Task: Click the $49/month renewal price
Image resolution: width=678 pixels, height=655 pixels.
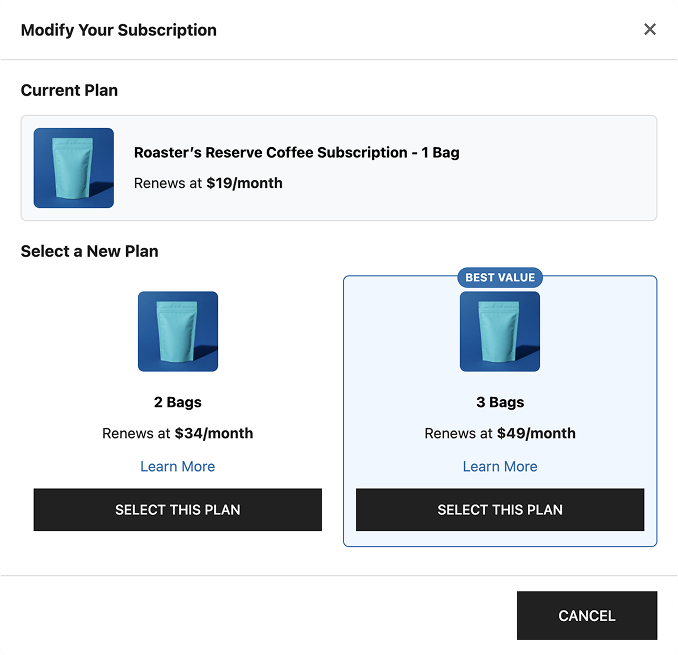Action: click(x=536, y=433)
